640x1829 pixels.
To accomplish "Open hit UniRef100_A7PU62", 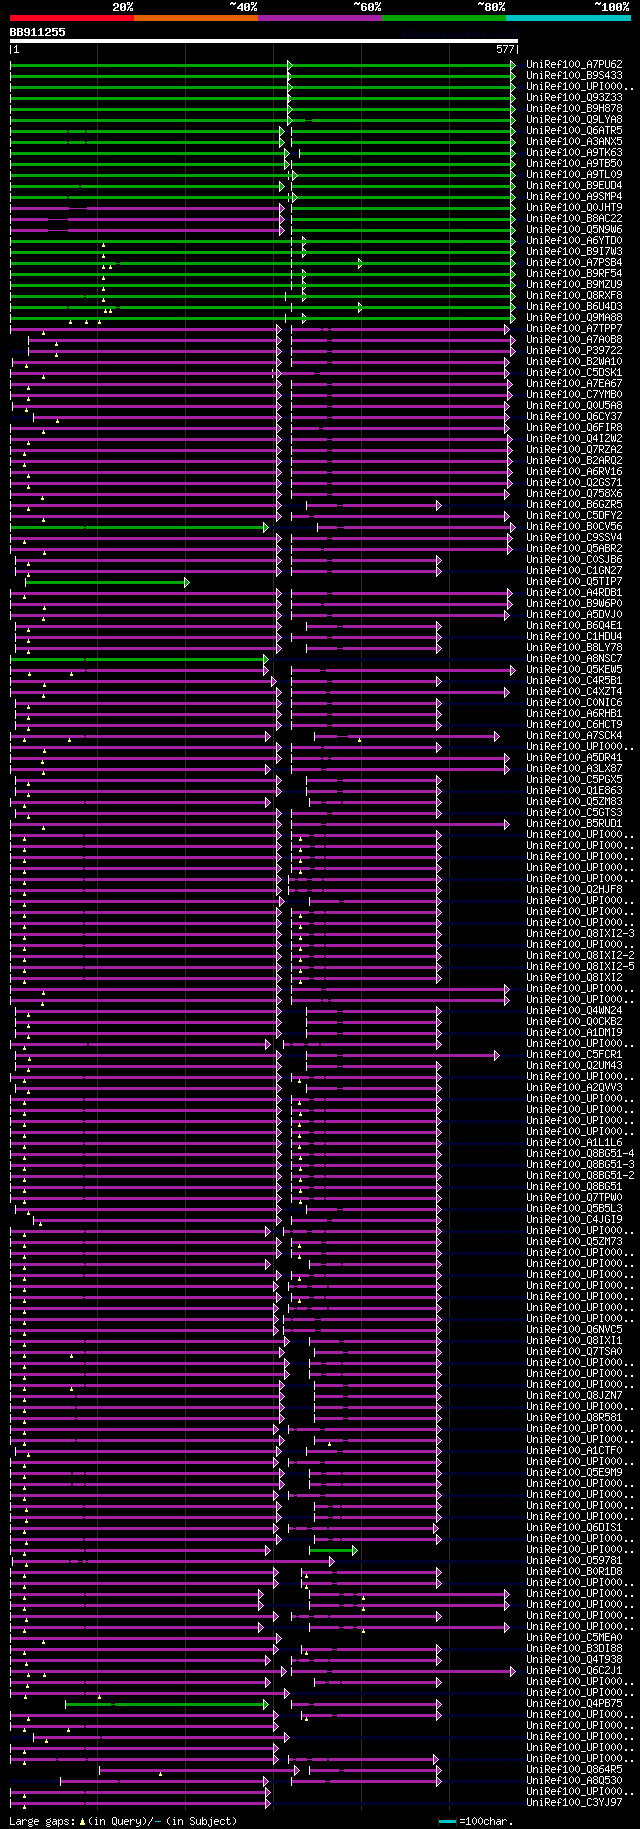I will (x=574, y=65).
